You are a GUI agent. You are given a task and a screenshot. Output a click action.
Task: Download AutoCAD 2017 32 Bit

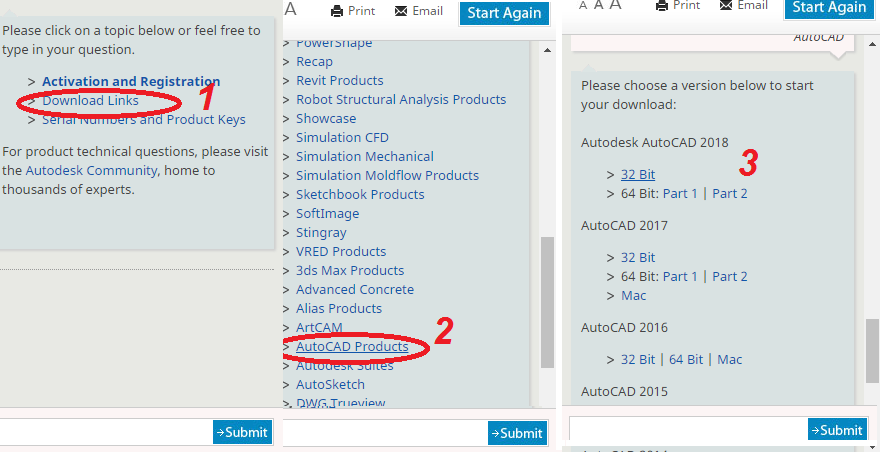click(638, 258)
